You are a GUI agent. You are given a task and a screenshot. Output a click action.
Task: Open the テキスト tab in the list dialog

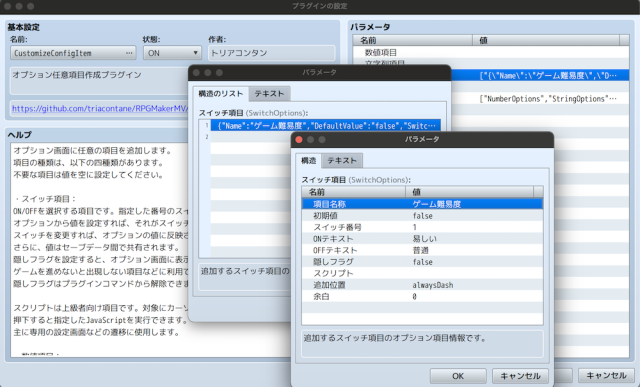pyautogui.click(x=269, y=94)
